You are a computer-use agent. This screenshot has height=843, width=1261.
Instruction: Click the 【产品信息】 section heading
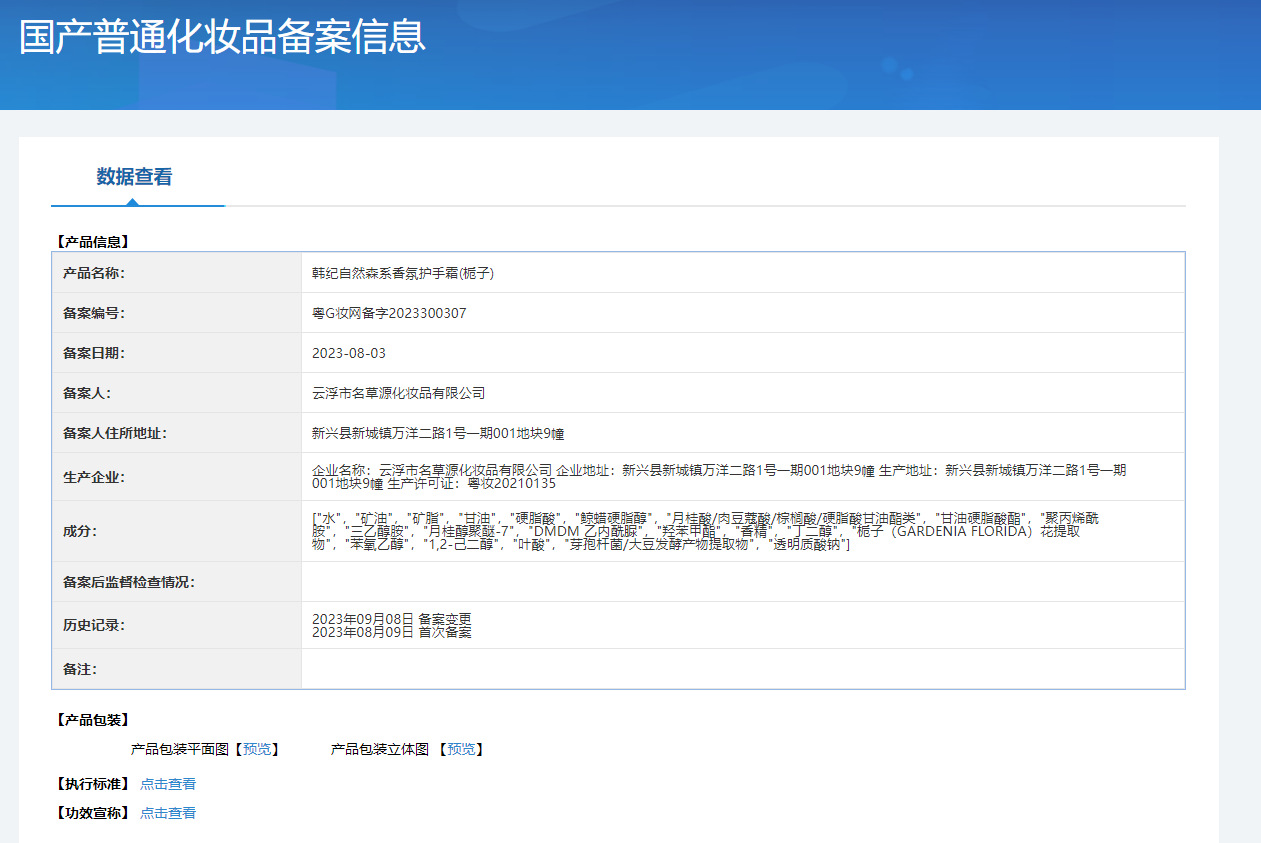(93, 241)
